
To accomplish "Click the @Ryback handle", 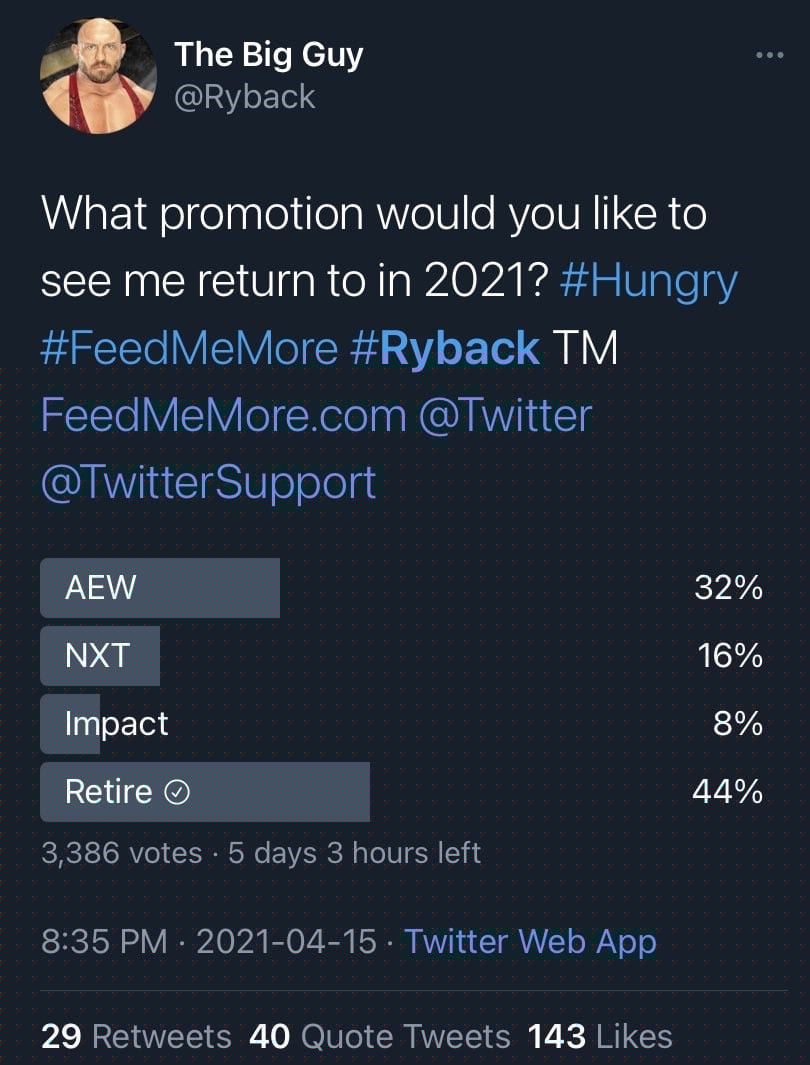I will click(245, 97).
